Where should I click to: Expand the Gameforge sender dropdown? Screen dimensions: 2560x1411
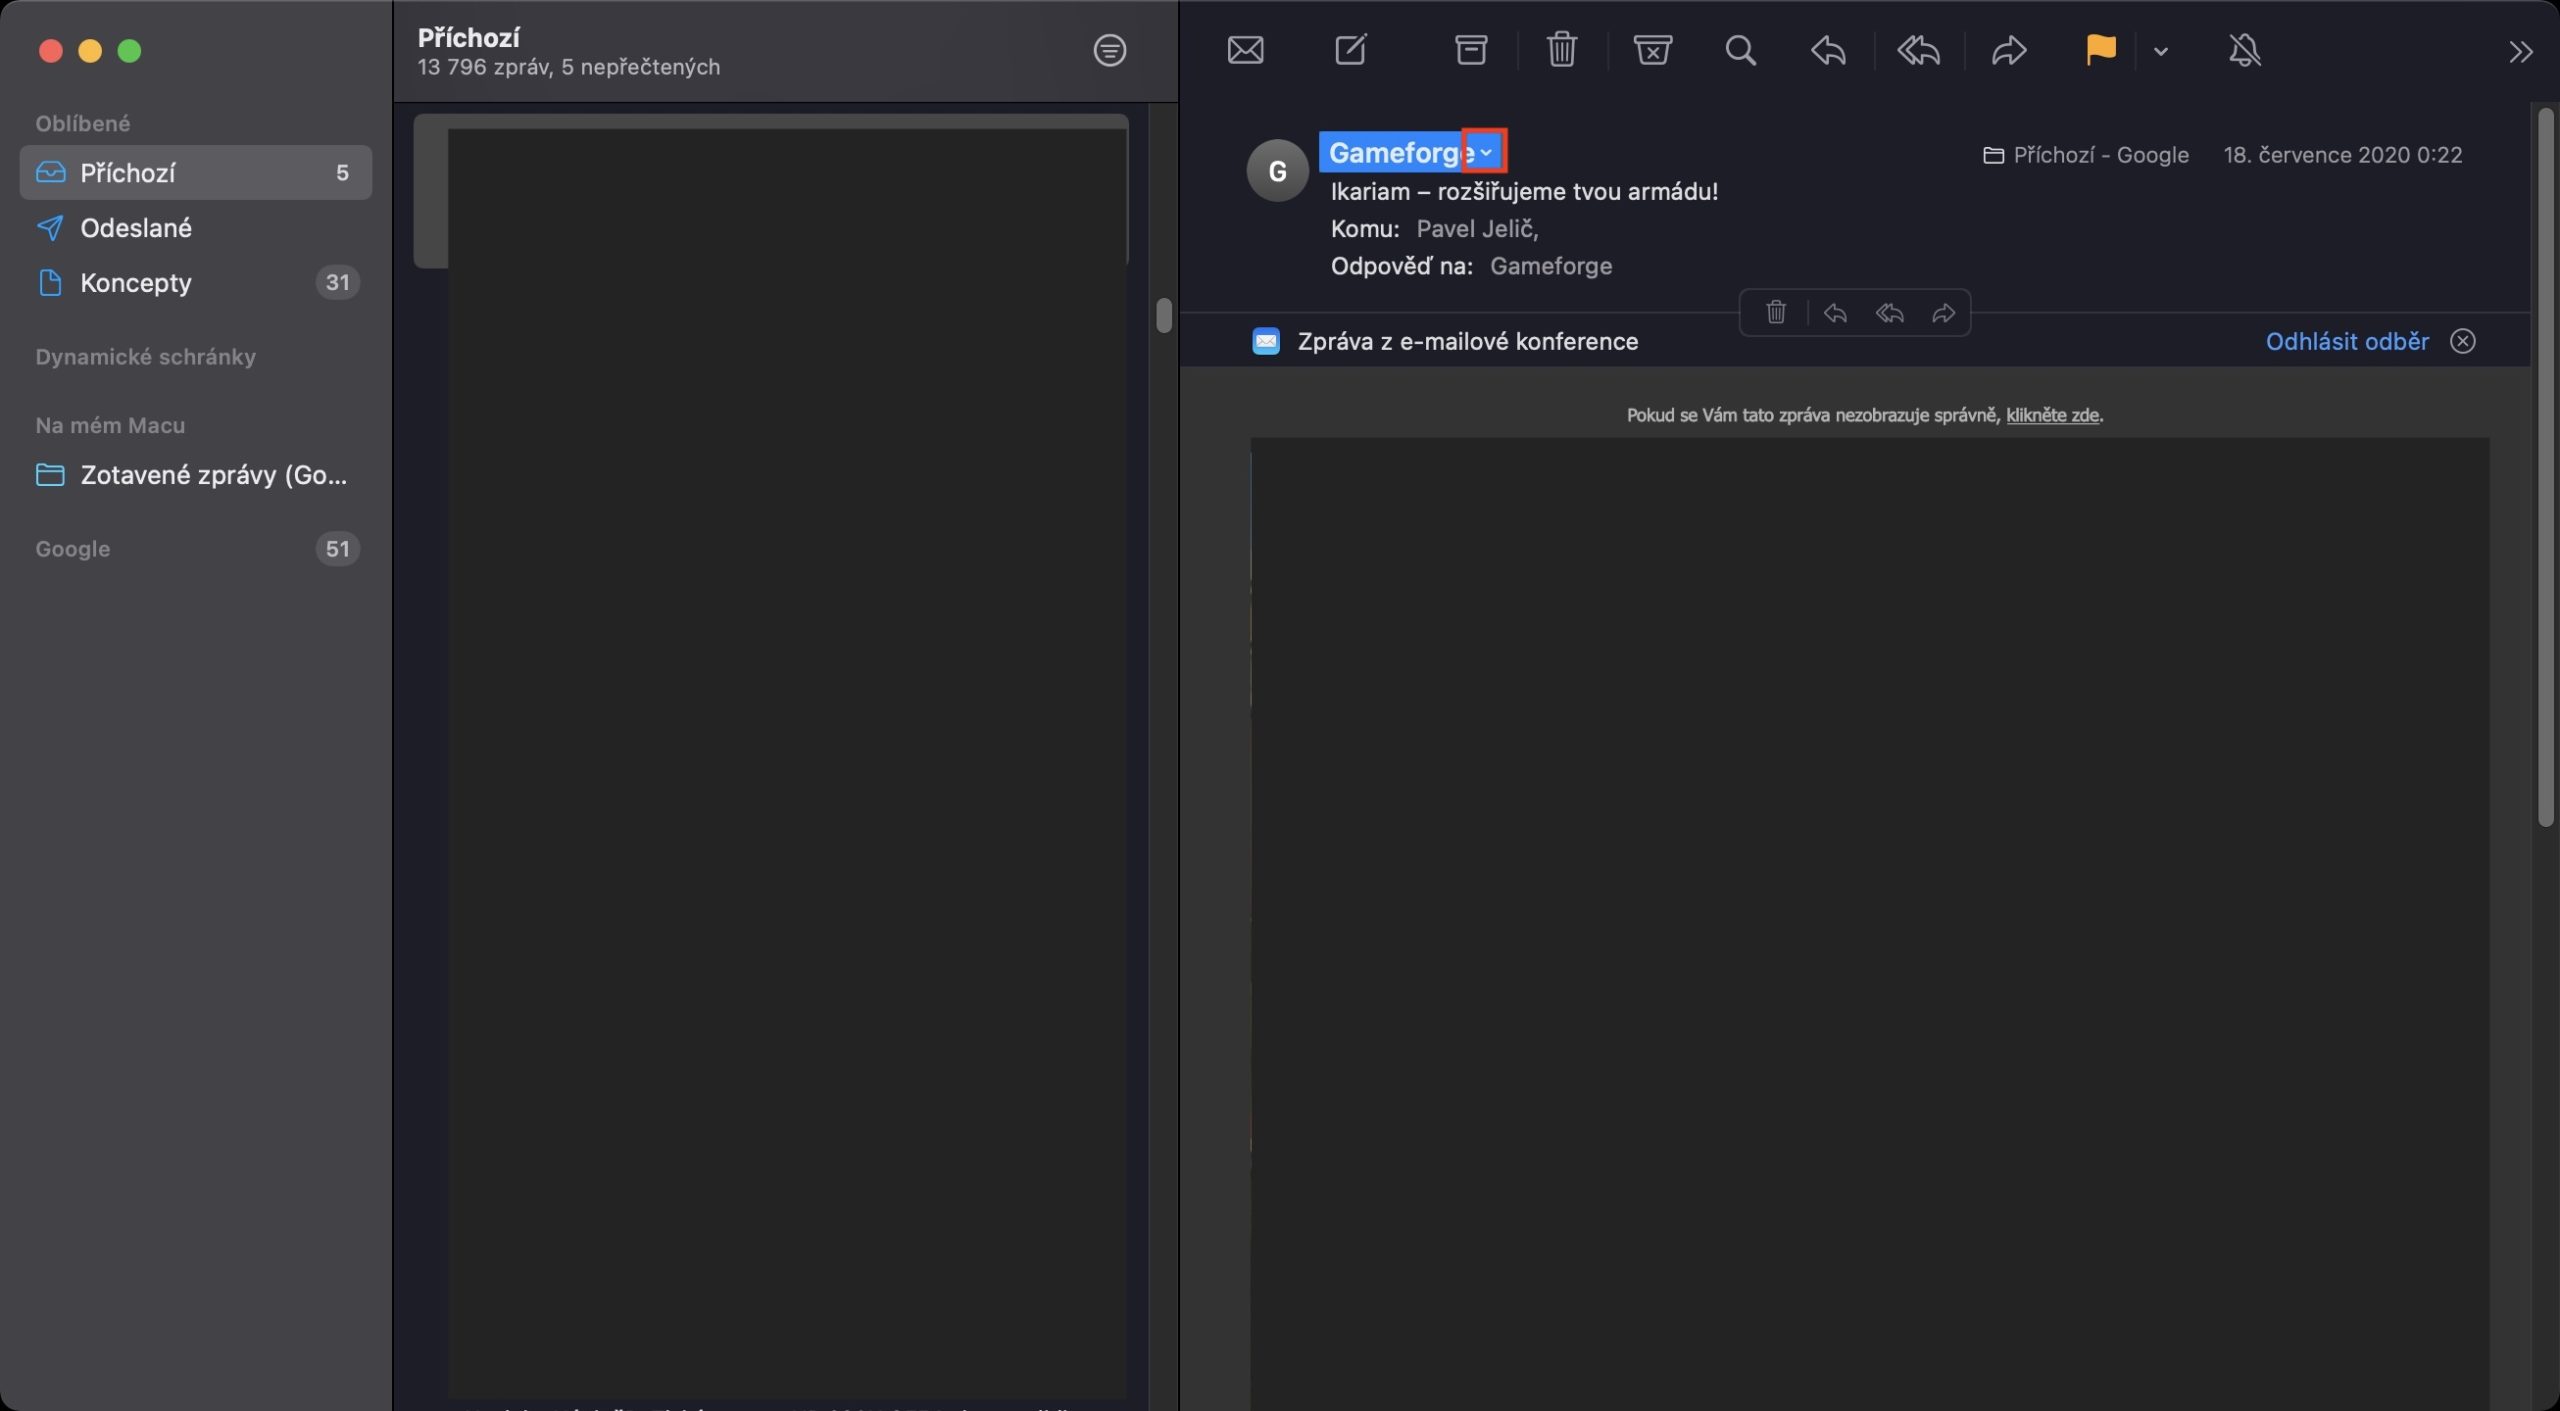pos(1486,151)
